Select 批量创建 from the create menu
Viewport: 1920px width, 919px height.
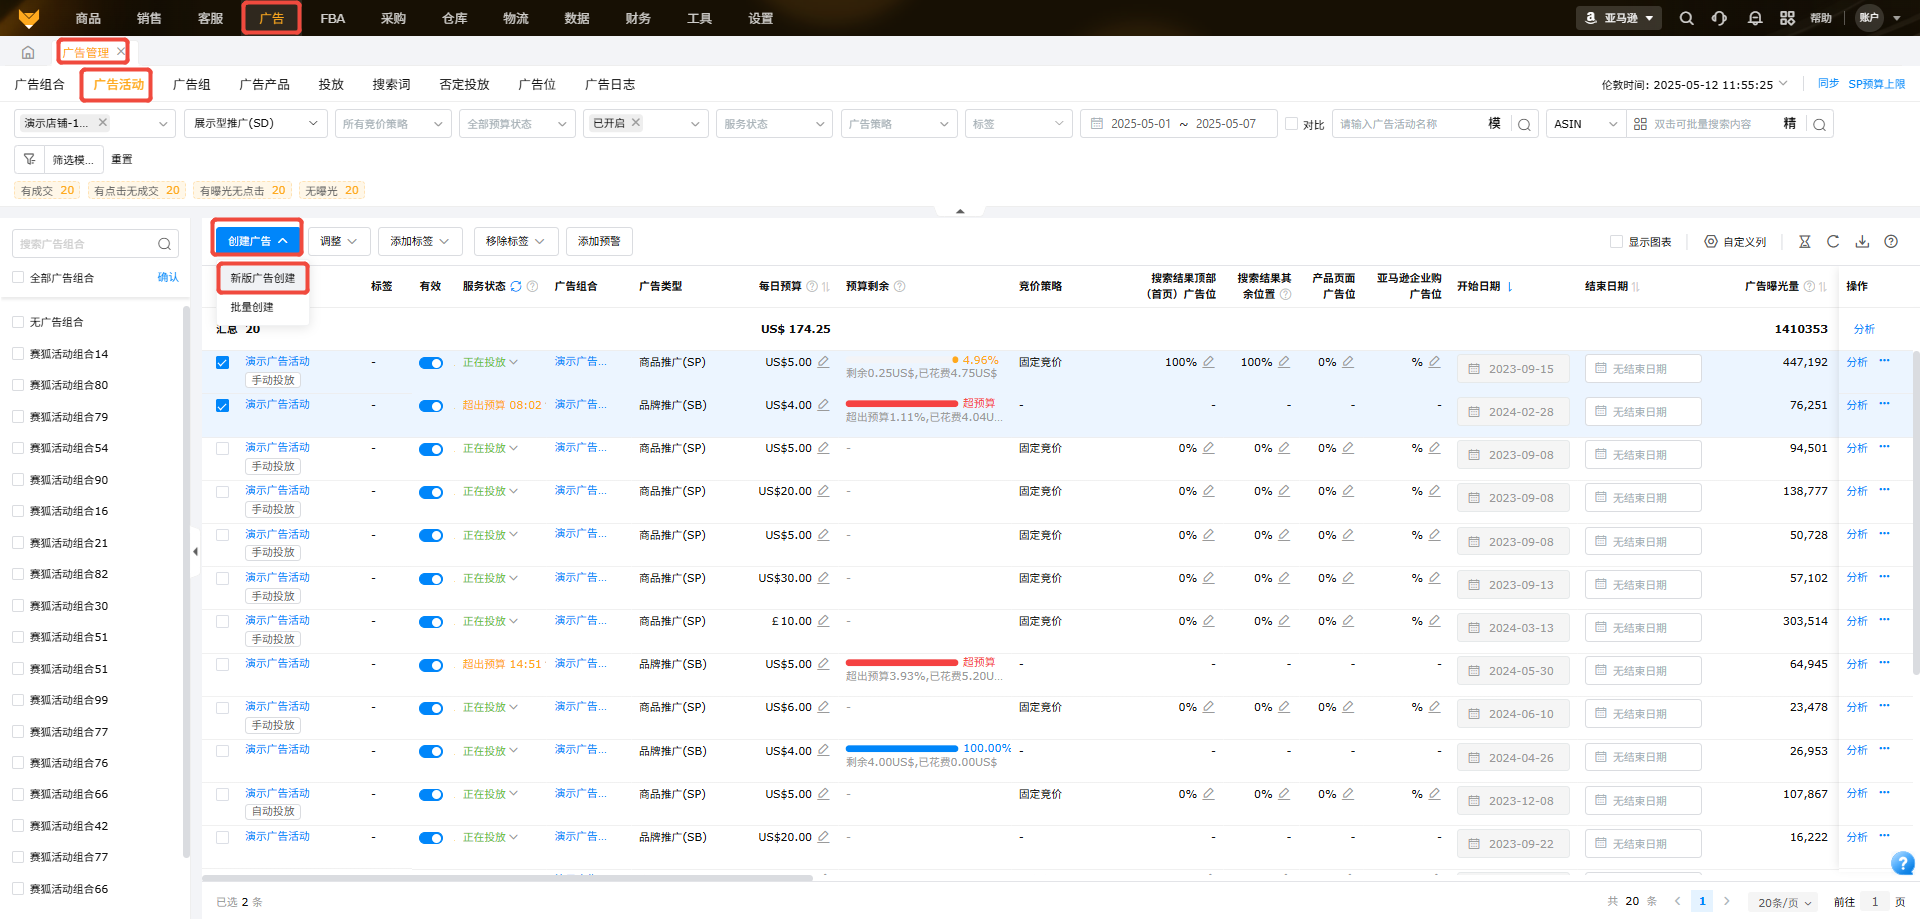(252, 307)
